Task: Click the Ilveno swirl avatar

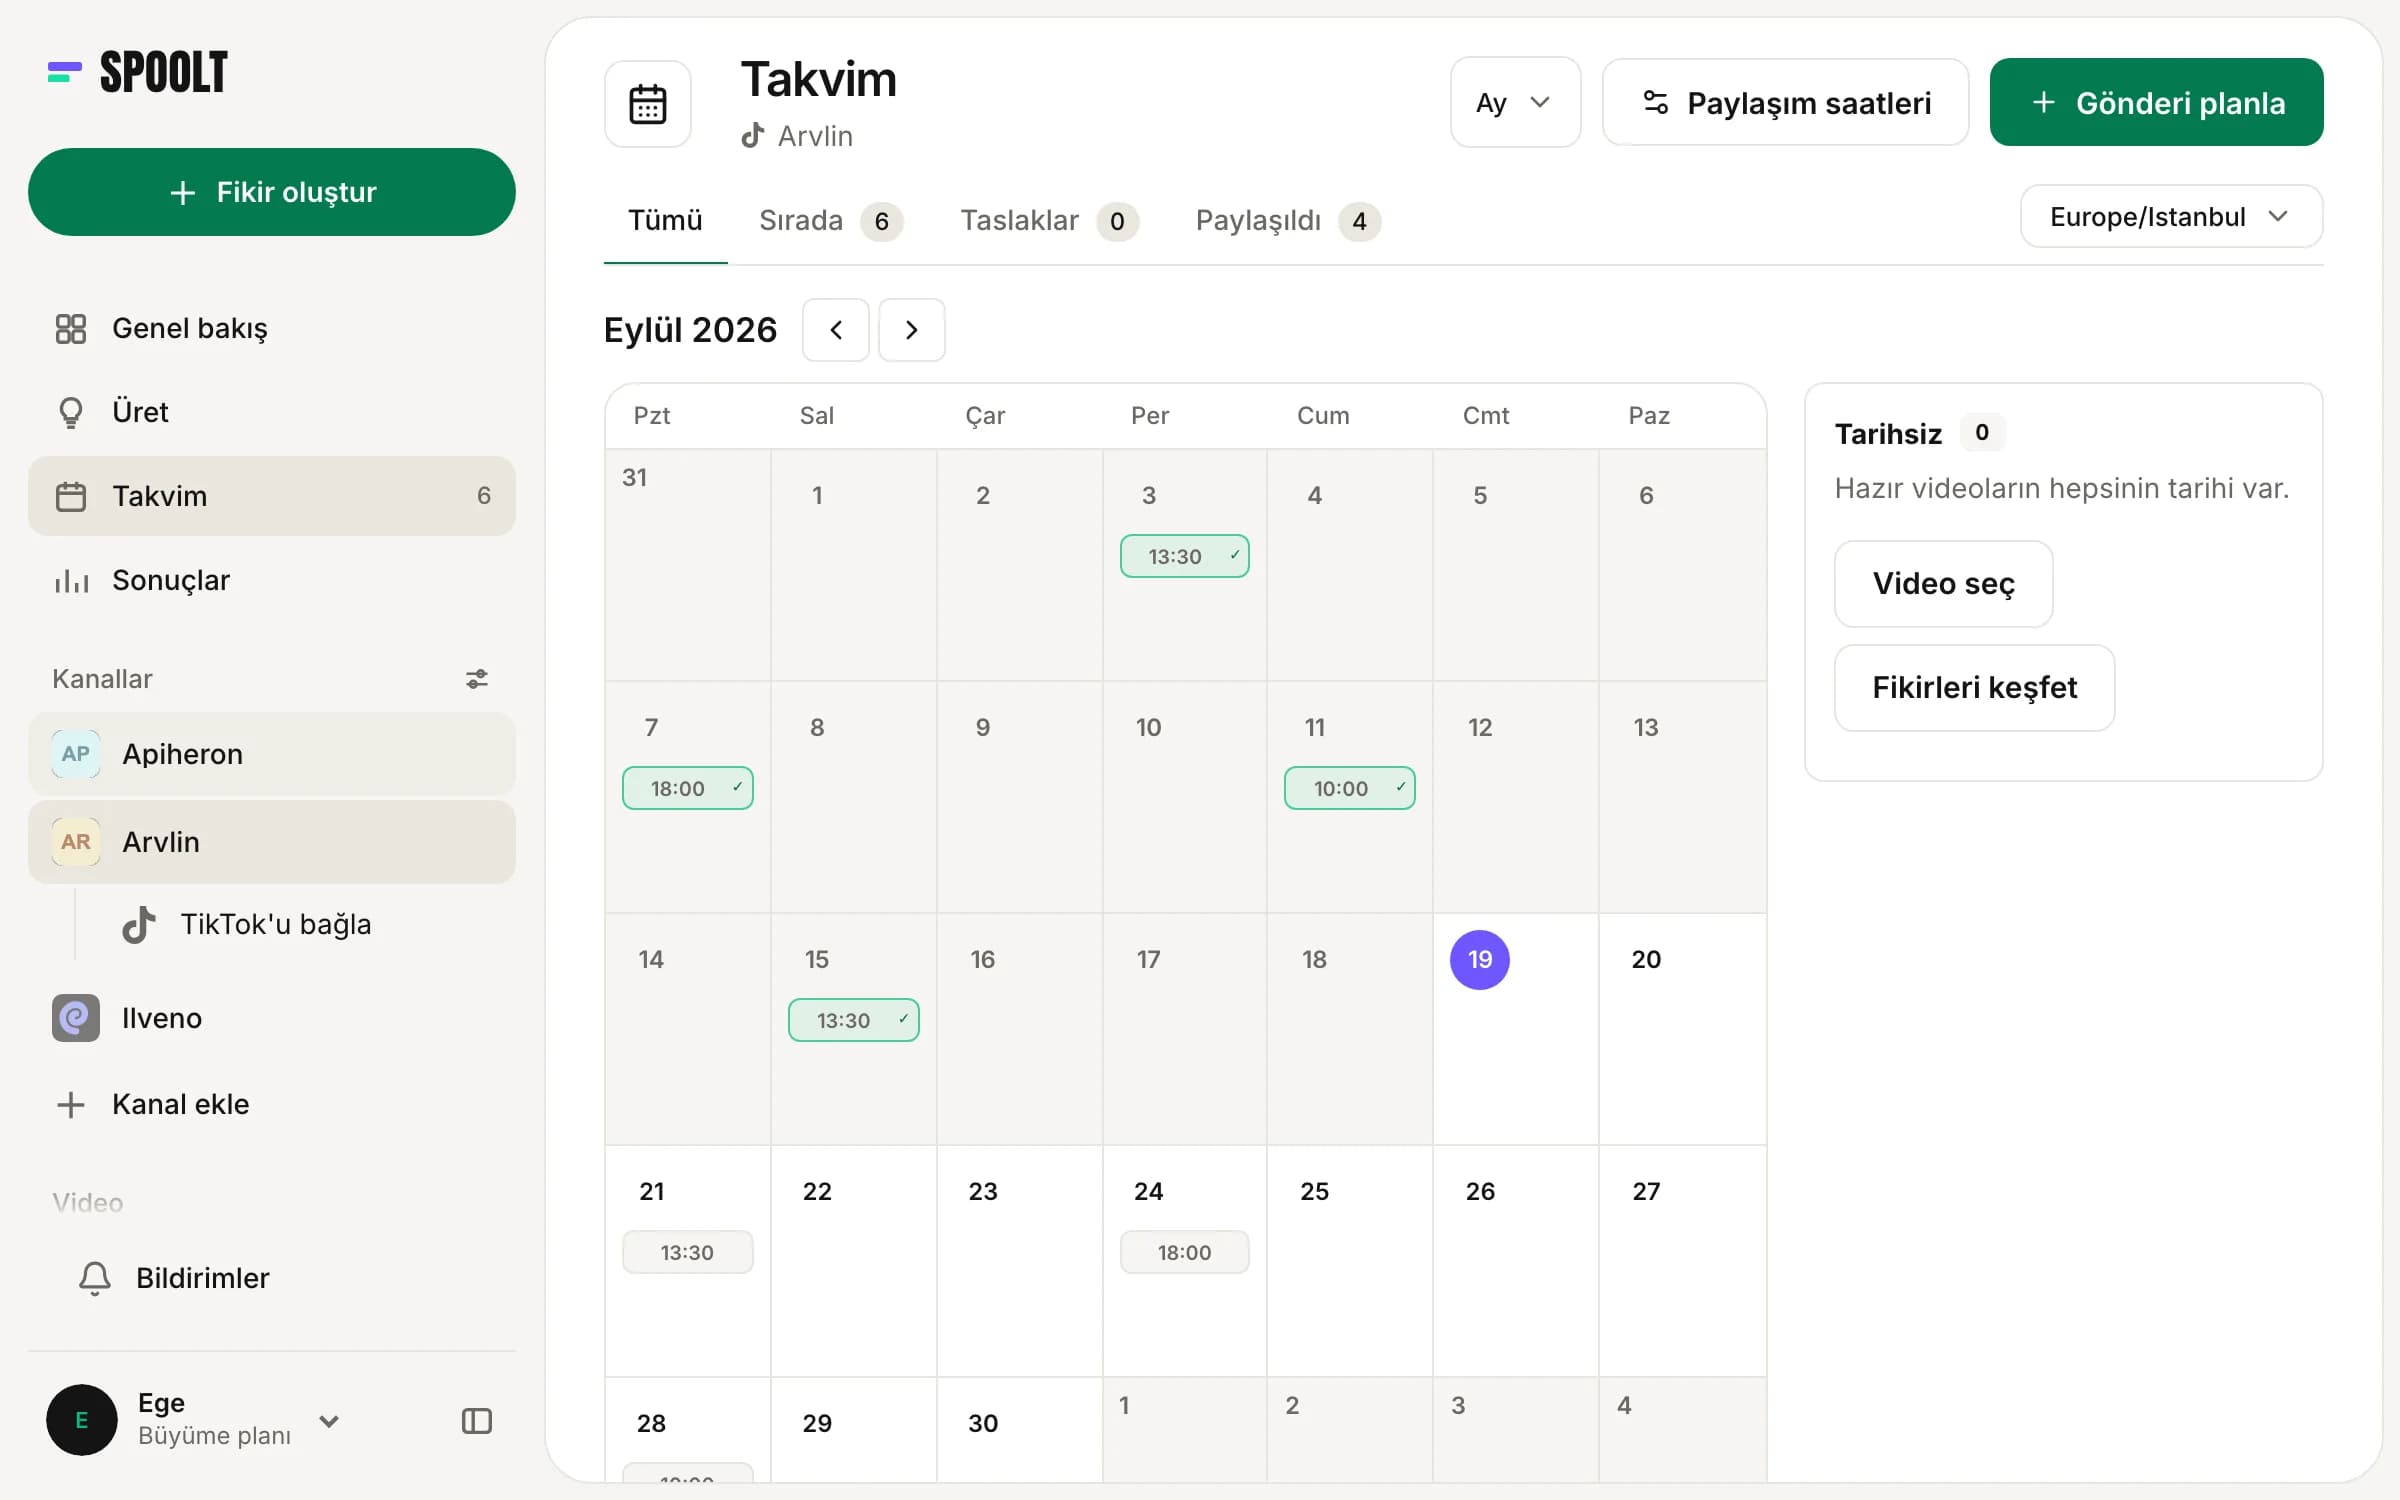Action: pos(76,1018)
